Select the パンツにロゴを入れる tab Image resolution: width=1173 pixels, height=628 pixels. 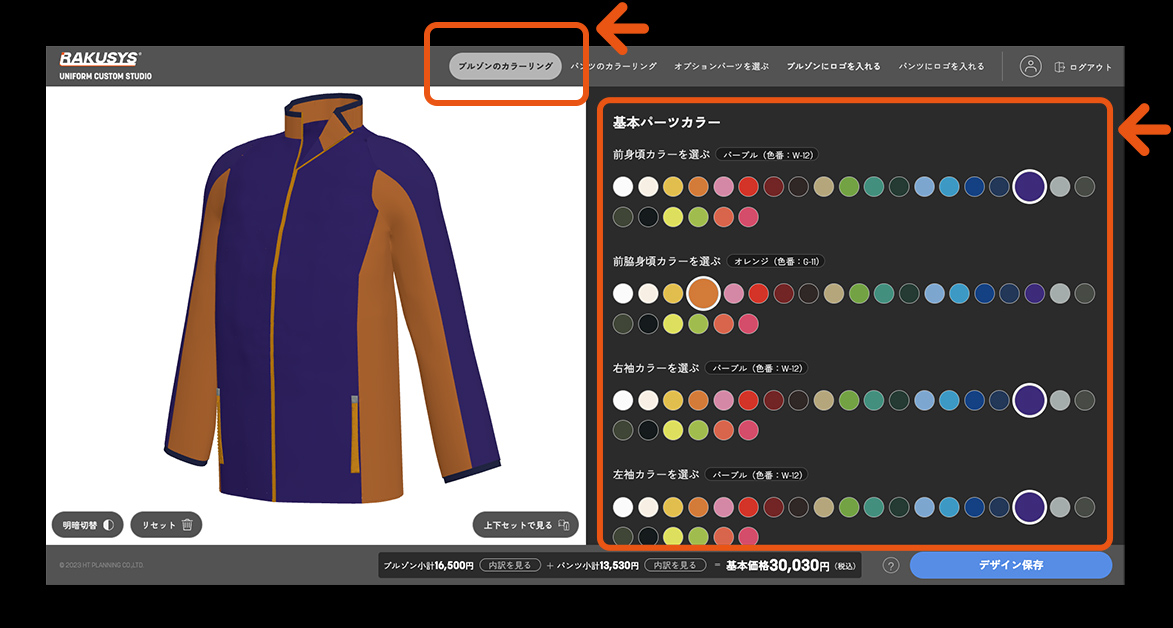[x=941, y=66]
